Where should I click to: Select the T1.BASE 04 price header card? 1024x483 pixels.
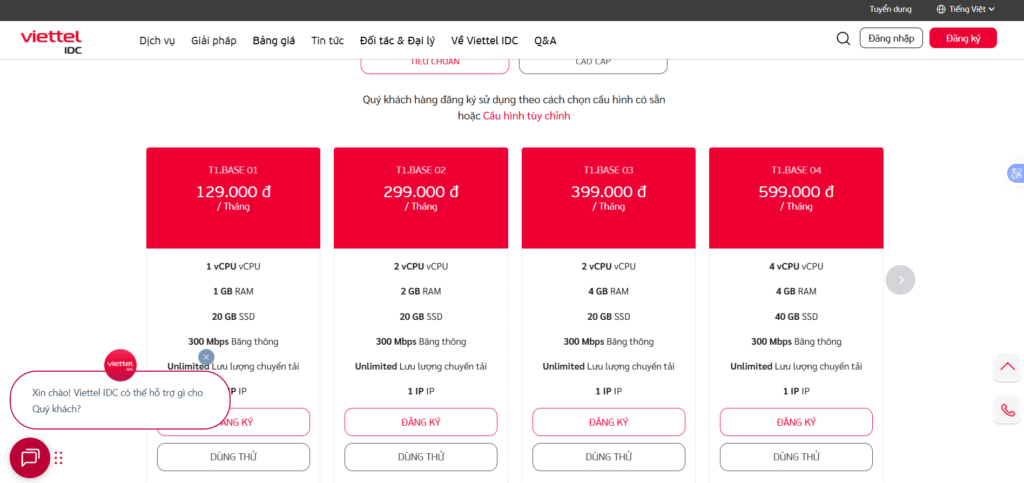[x=796, y=198]
